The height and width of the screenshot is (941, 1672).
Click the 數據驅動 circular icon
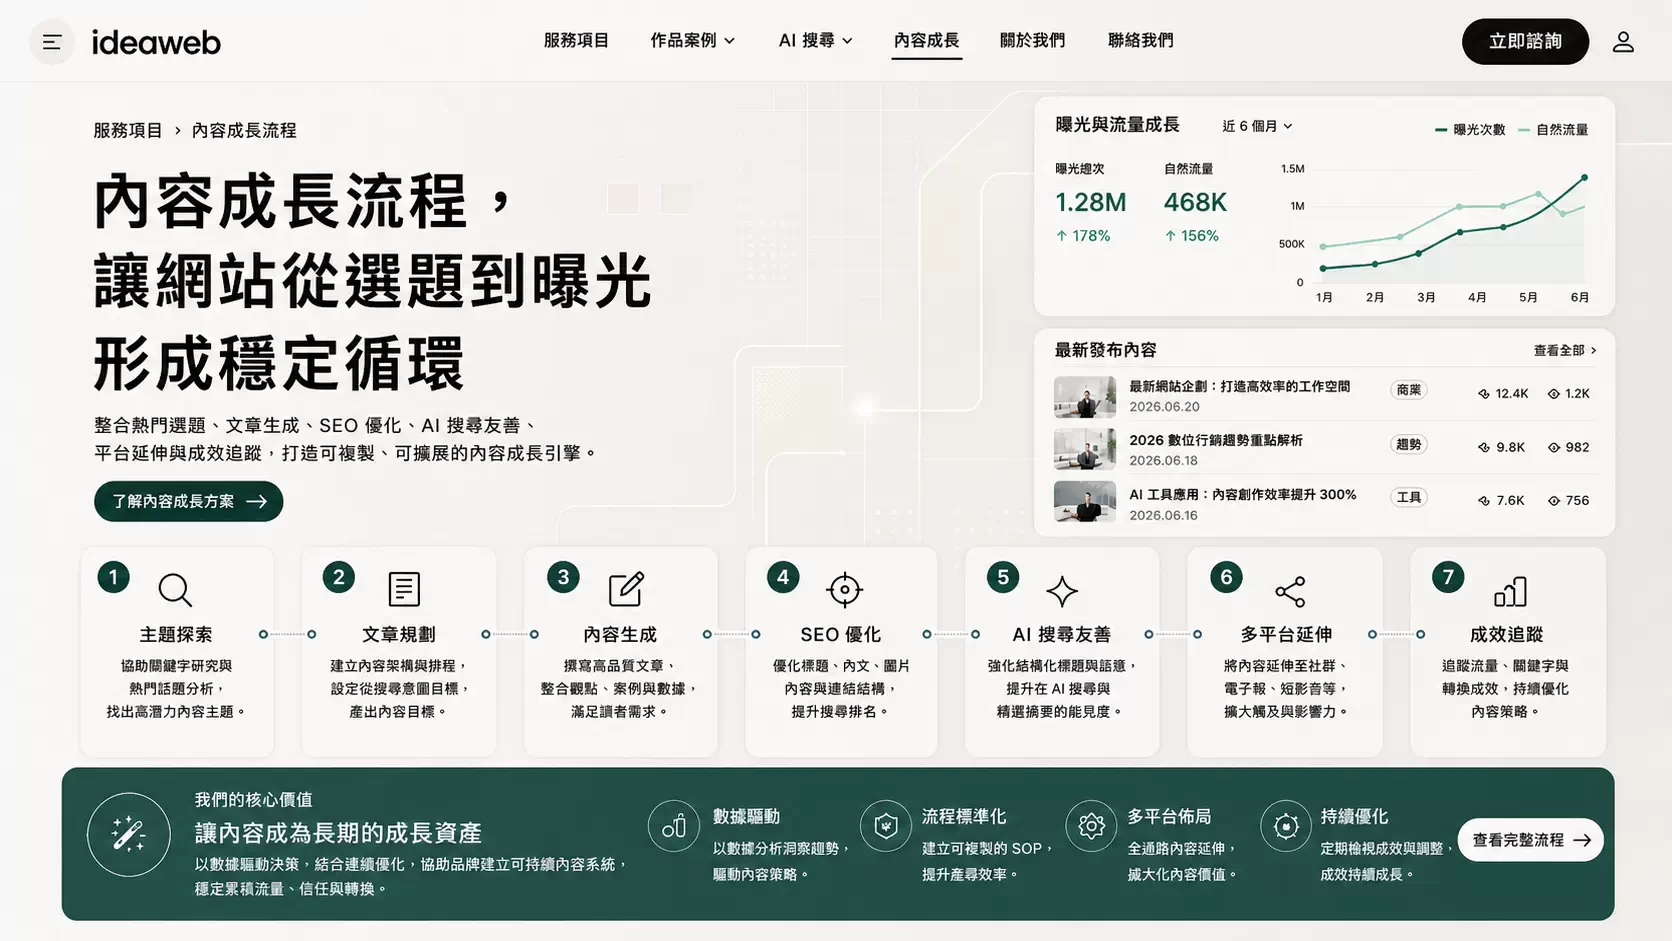(674, 826)
